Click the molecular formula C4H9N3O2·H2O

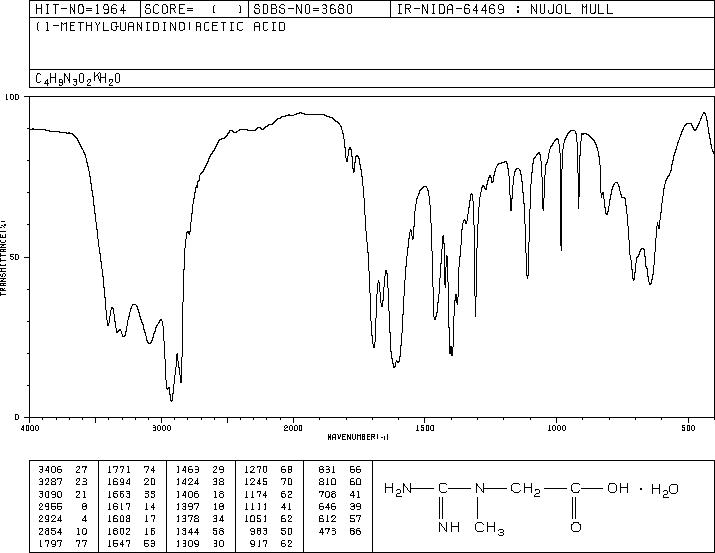click(78, 79)
